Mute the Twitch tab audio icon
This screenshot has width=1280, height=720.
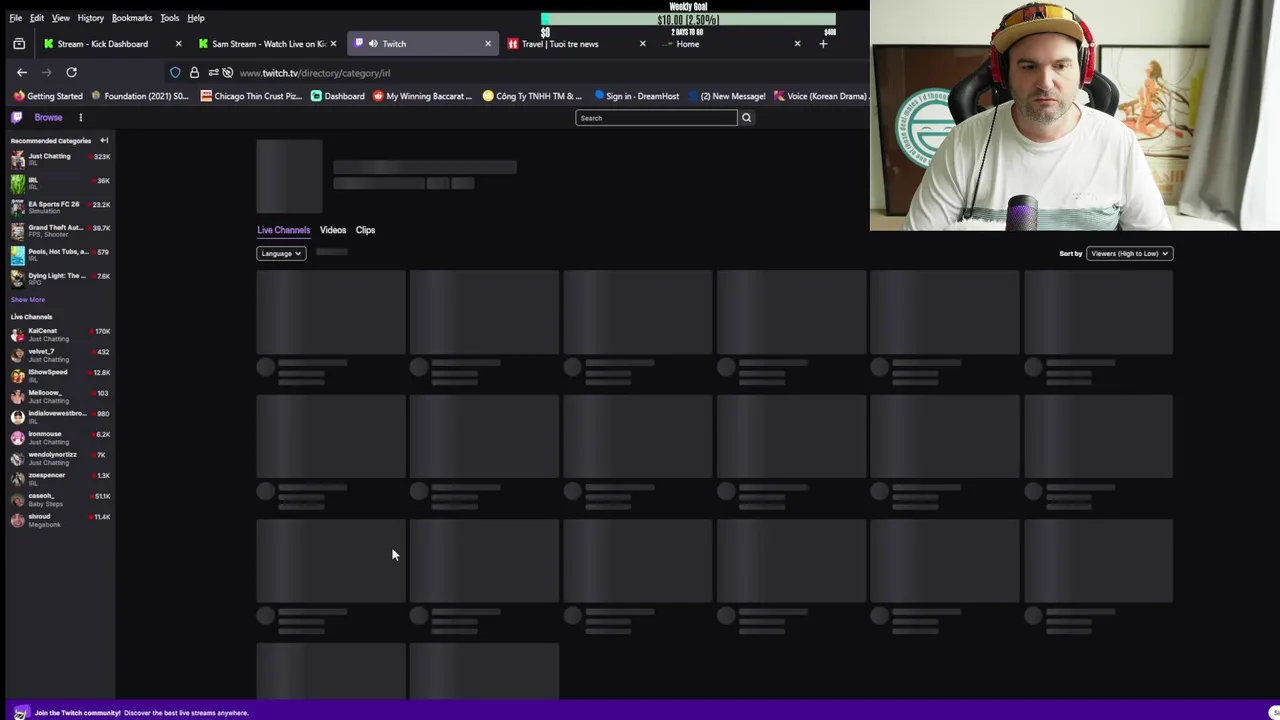click(x=373, y=44)
